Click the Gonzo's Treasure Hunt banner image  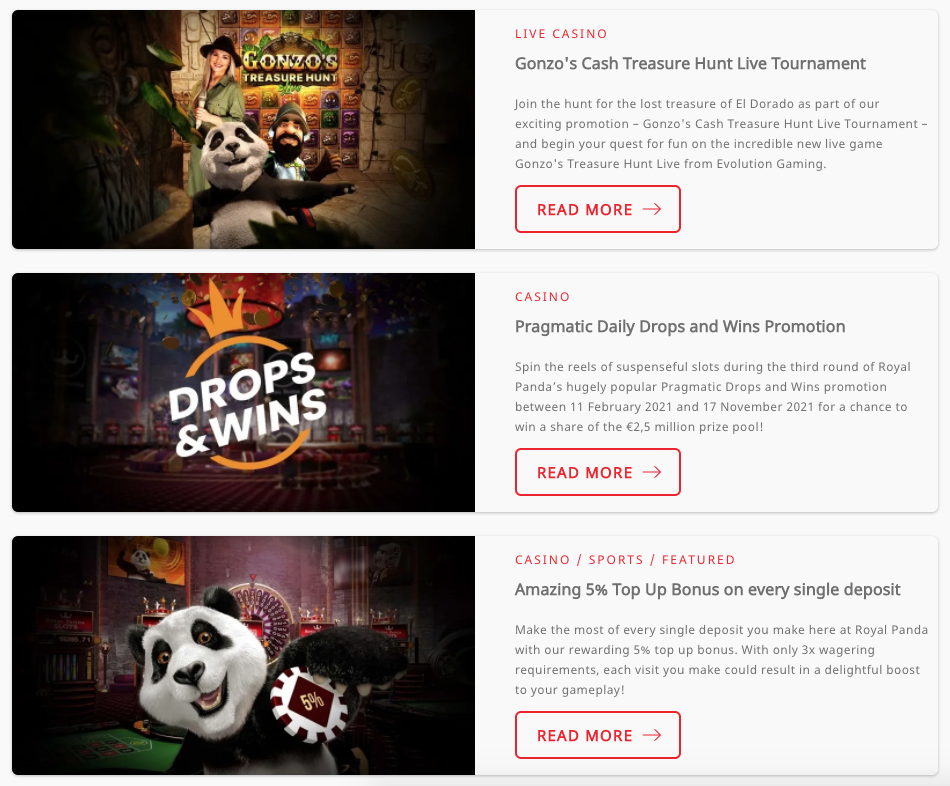tap(244, 130)
